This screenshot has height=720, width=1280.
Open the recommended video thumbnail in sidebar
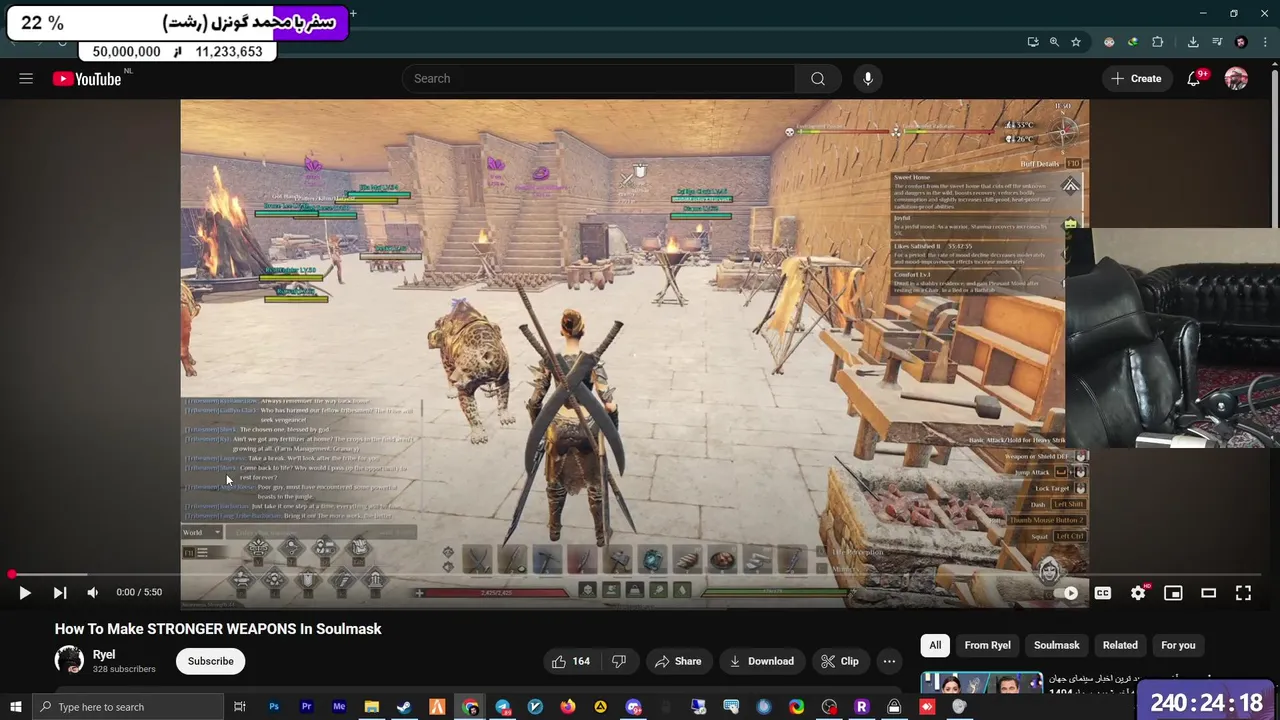[981, 682]
